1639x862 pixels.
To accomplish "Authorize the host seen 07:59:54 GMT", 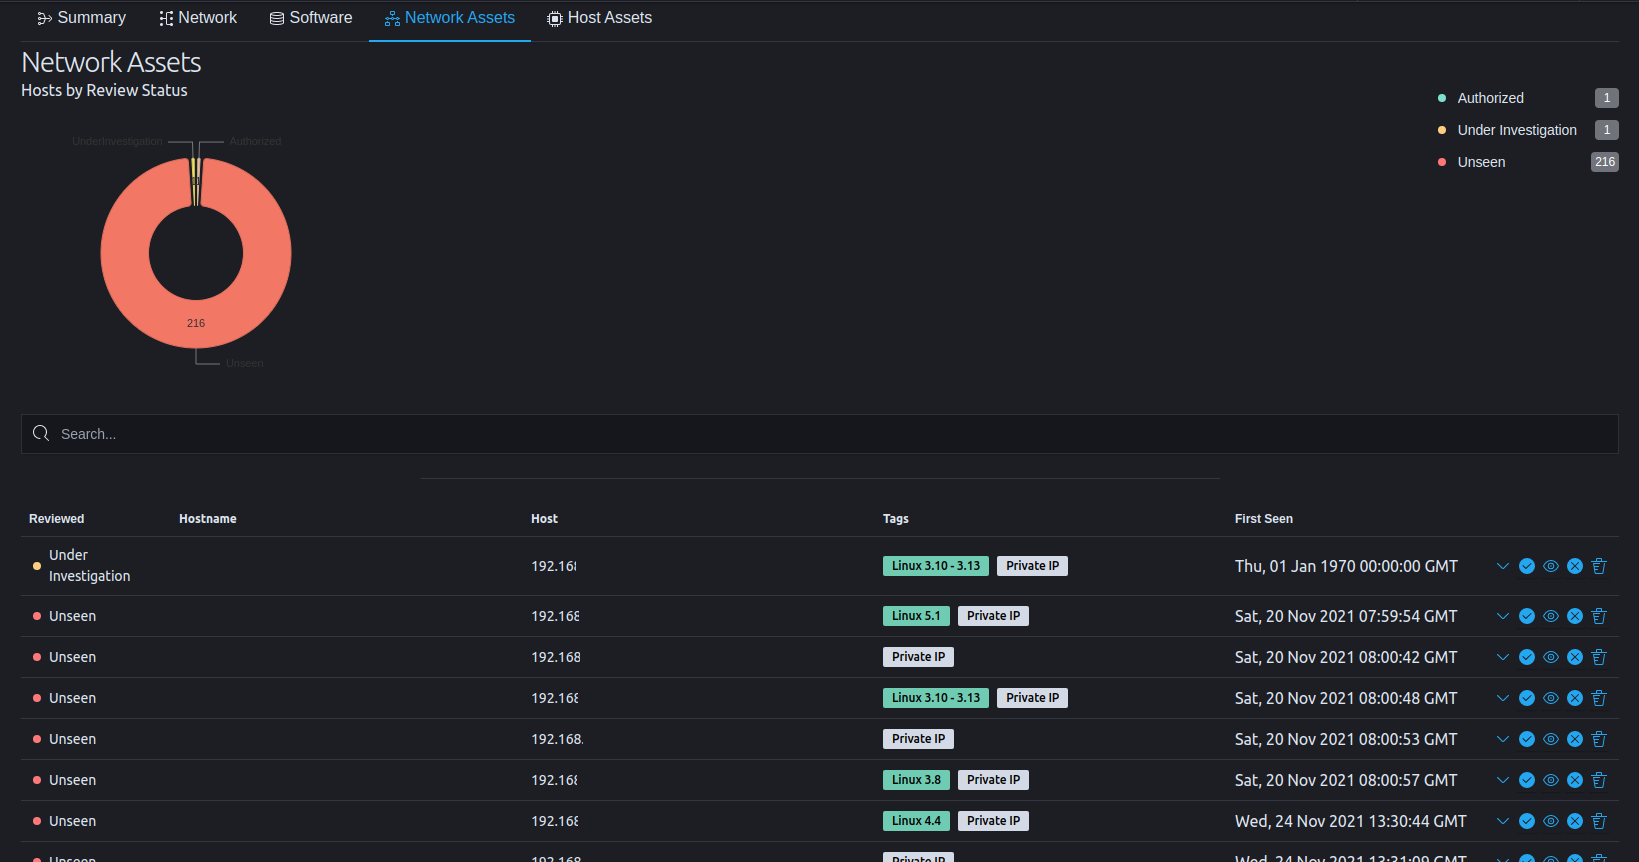I will tap(1527, 616).
